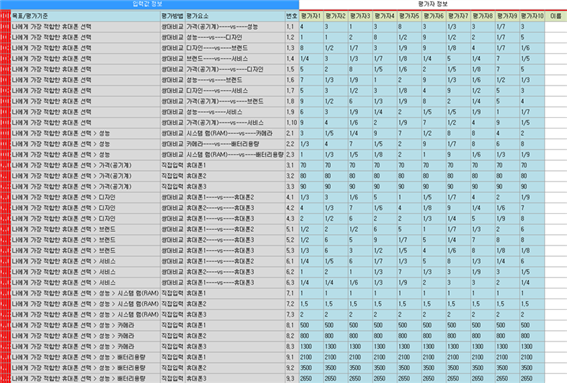Viewport: 567px width, 383px height.
Task: Click 평가자5 value 8 in row 1,1
Action: coord(409,27)
